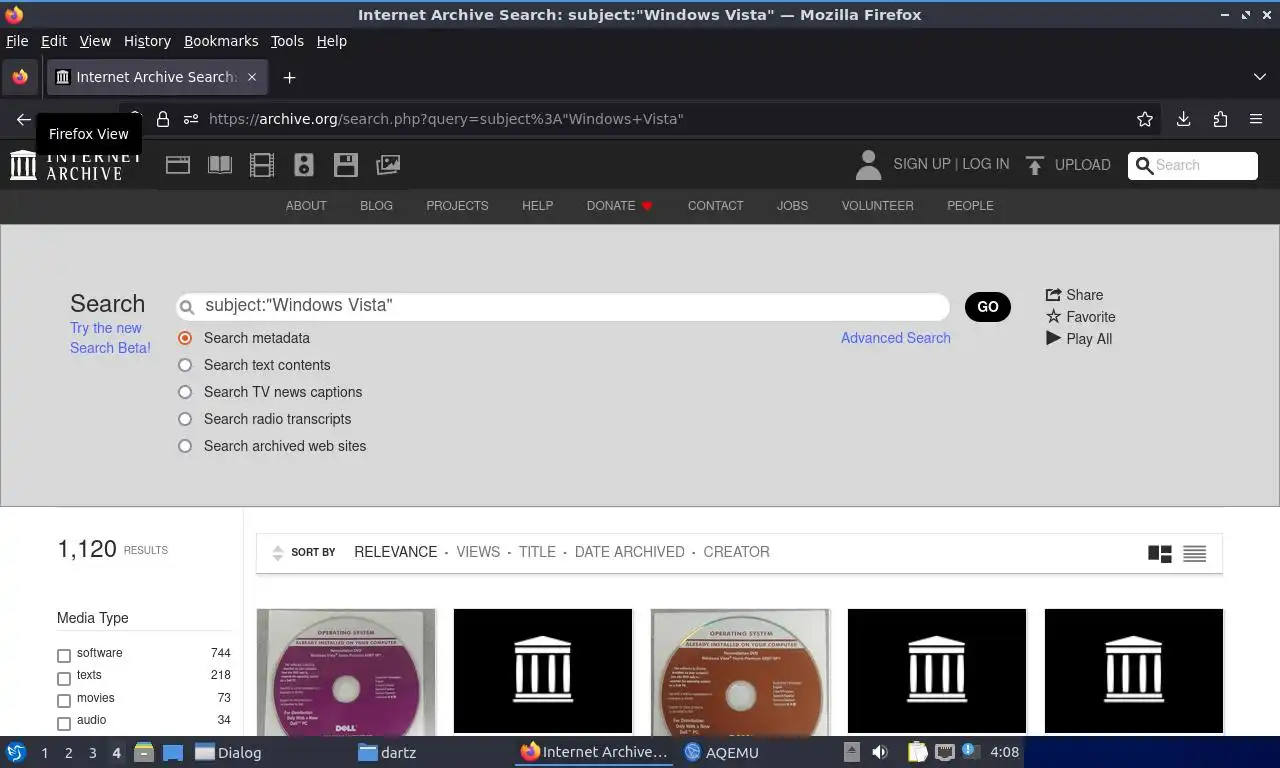The height and width of the screenshot is (768, 1280).
Task: Click the Firefox View button
Action: click(20, 77)
